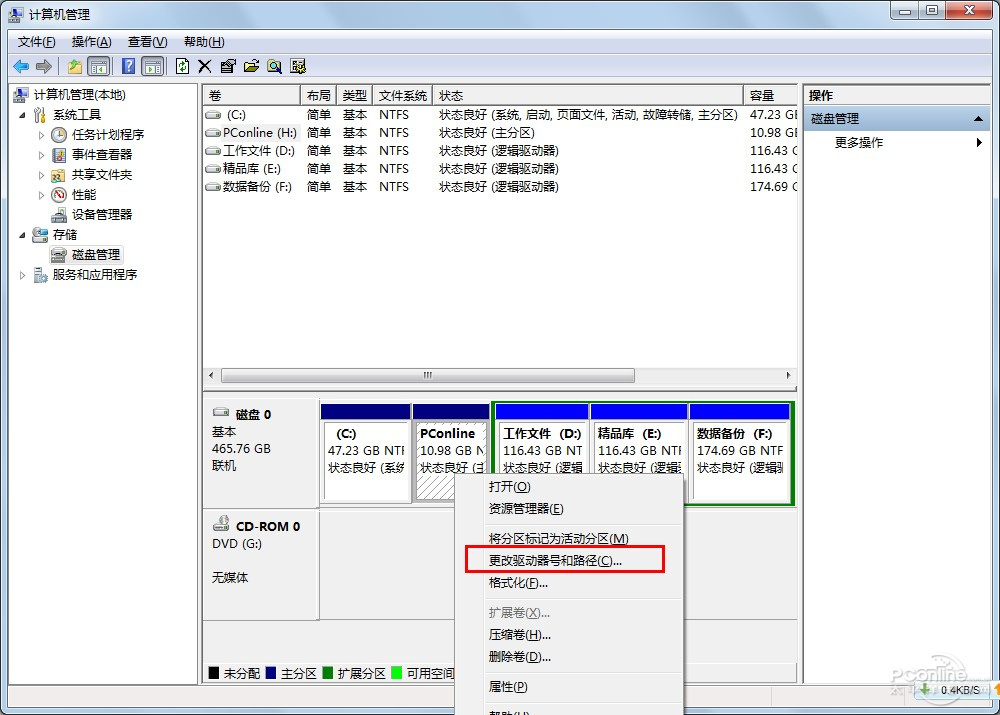
Task: Click the back navigation arrow in the toolbar
Action: tap(22, 66)
